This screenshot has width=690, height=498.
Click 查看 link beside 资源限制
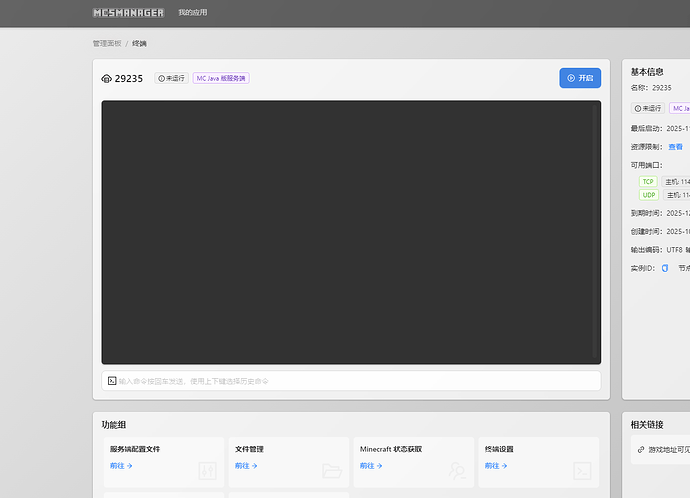676,146
